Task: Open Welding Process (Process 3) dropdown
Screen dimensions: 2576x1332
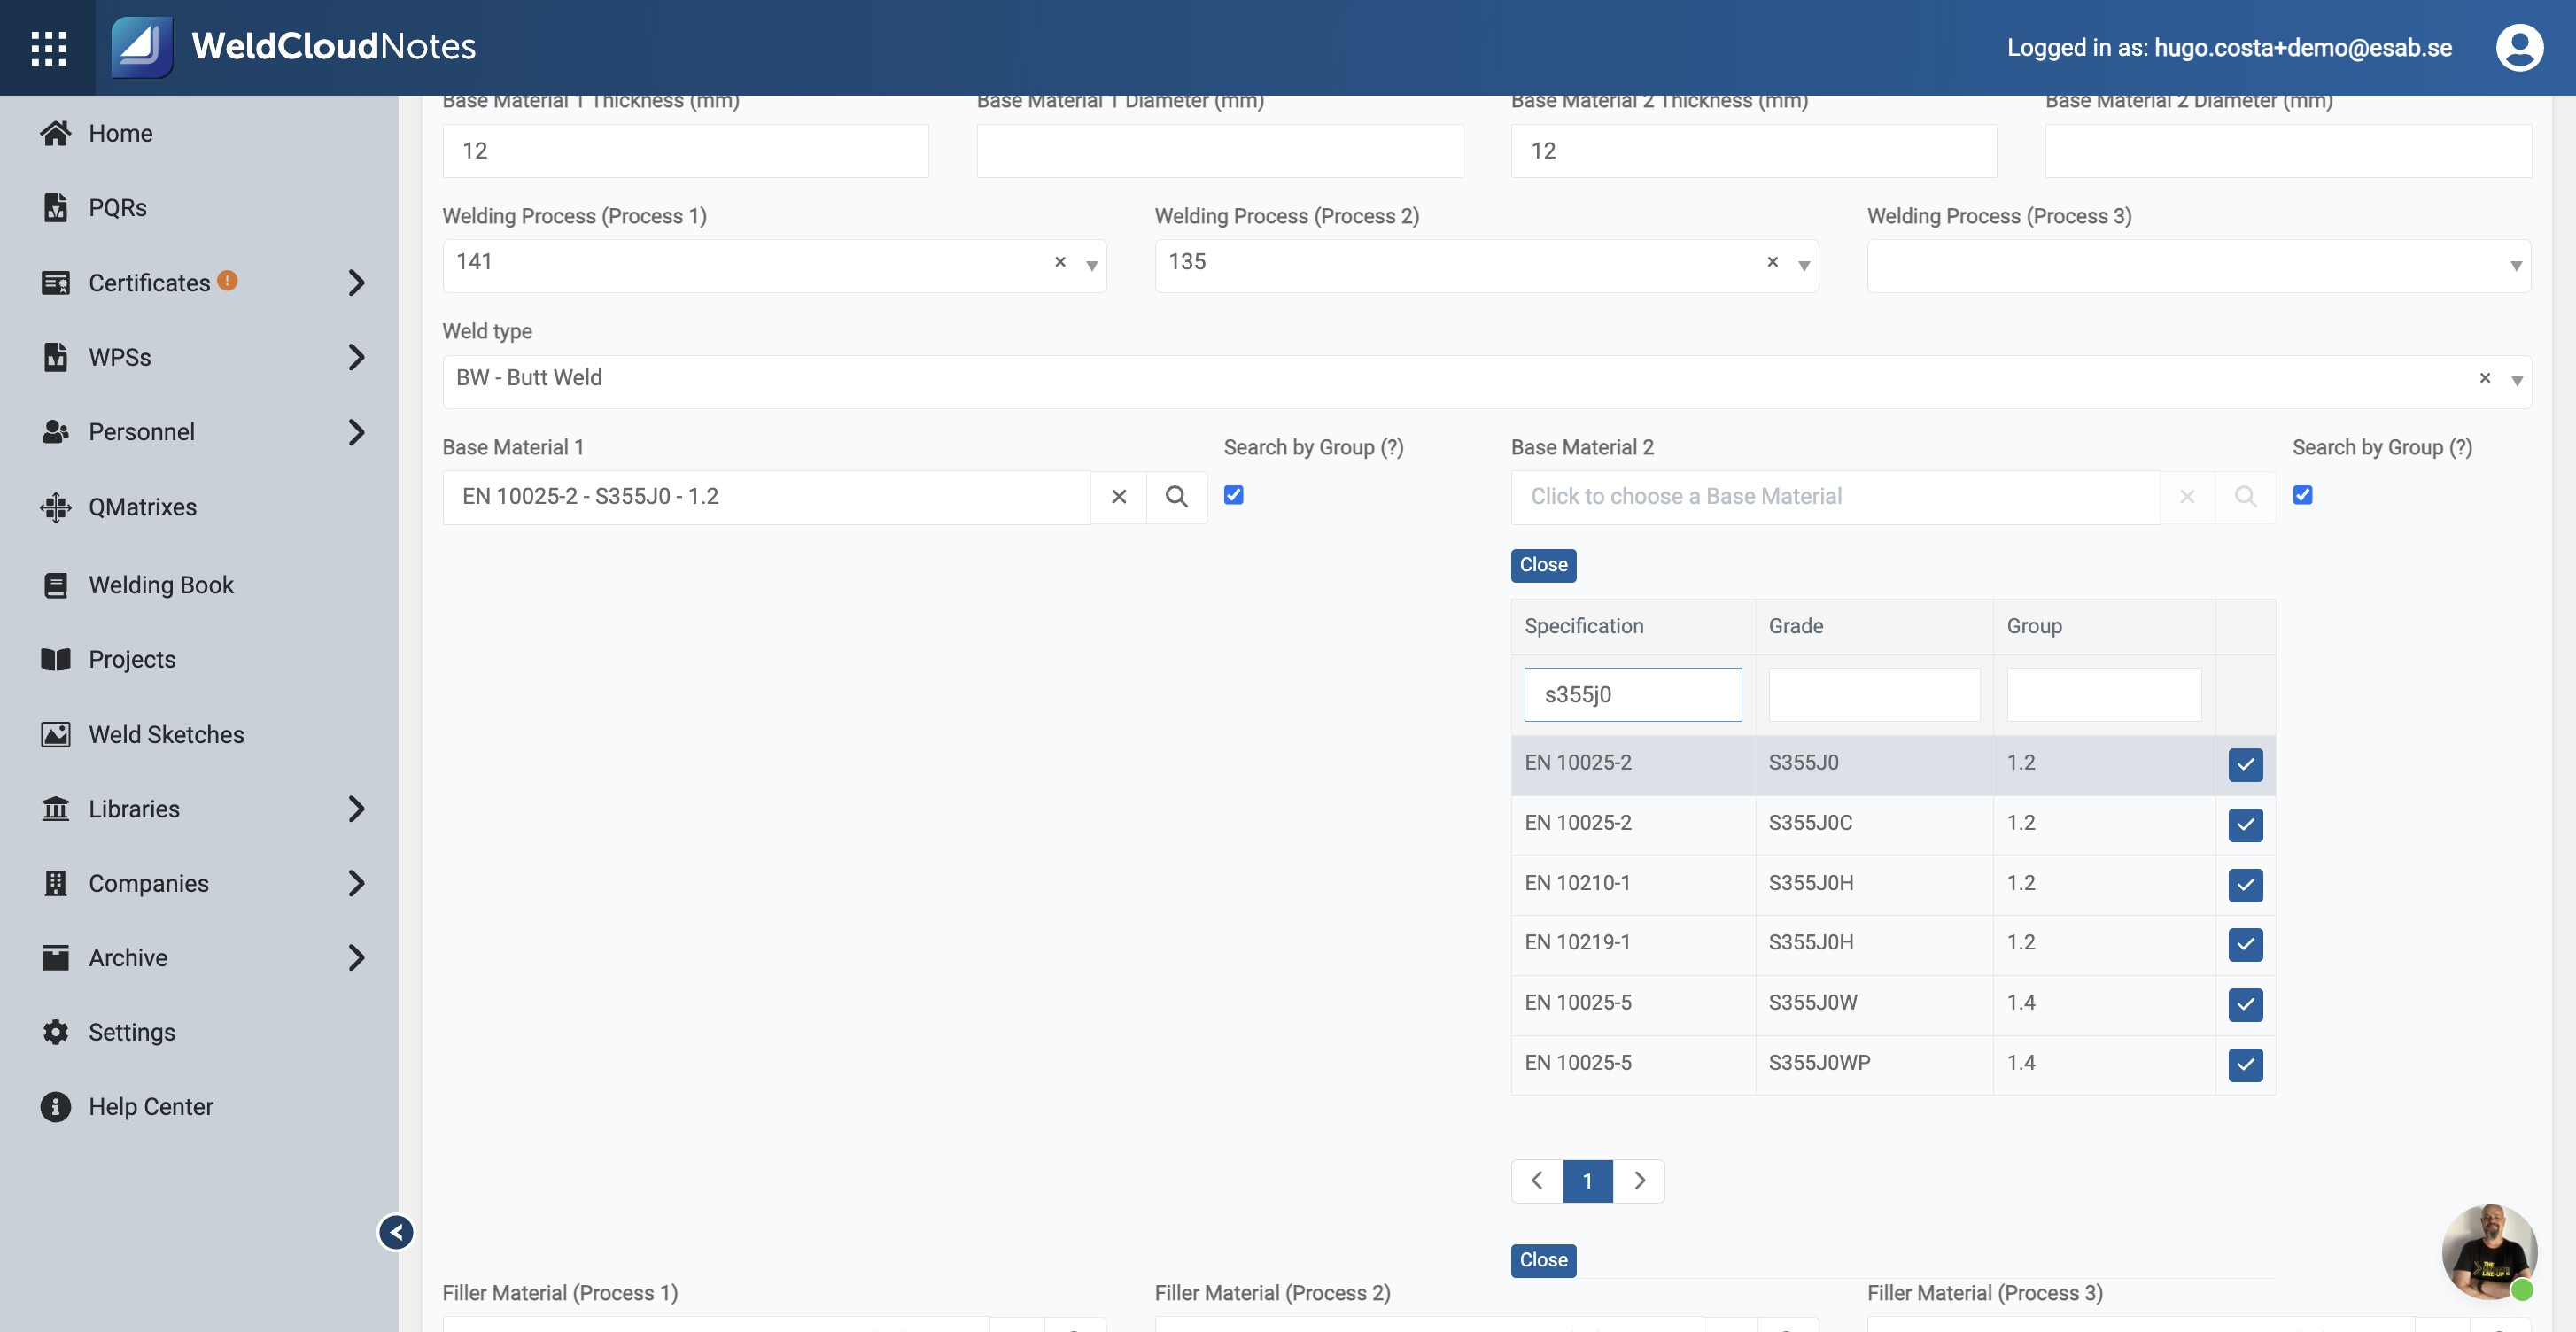Action: [2516, 266]
